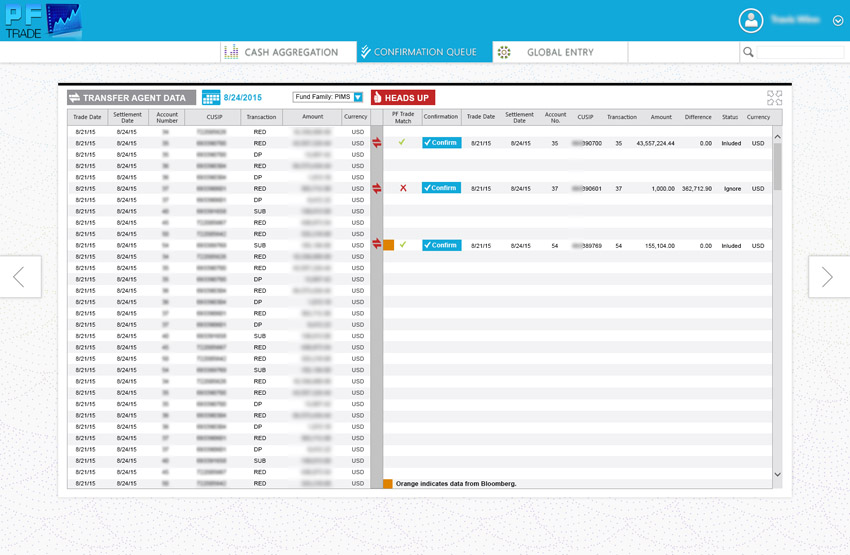Click the search magnifier icon

tap(748, 52)
